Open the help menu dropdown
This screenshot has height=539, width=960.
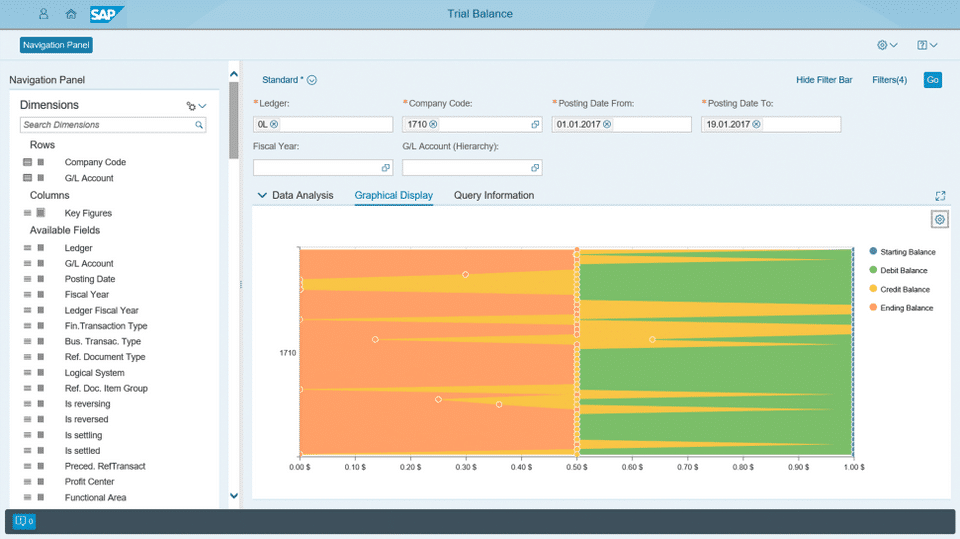tap(927, 45)
